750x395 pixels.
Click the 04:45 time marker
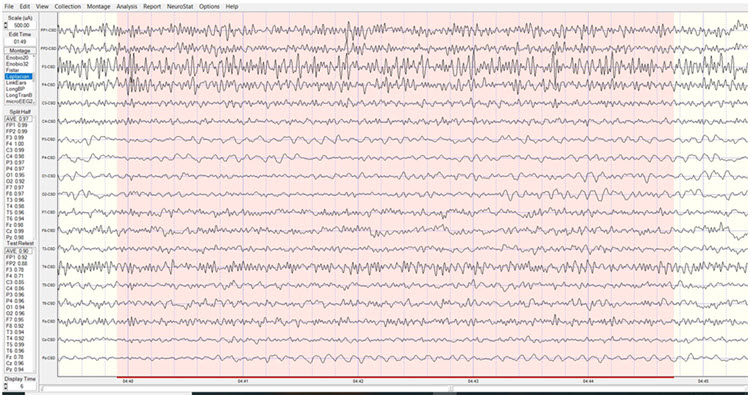pos(703,382)
